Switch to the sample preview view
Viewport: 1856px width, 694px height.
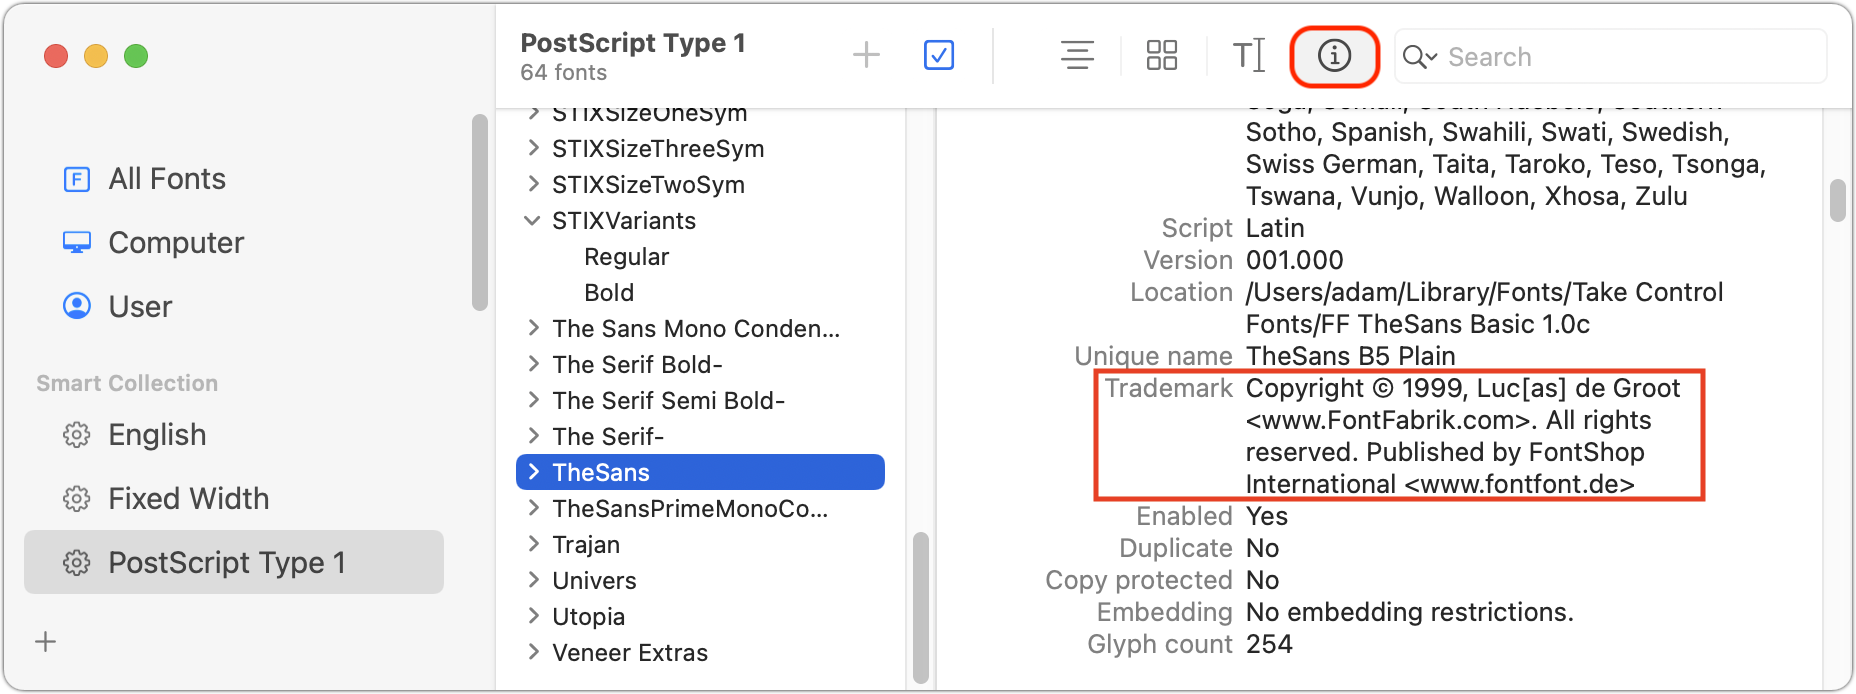(1077, 56)
